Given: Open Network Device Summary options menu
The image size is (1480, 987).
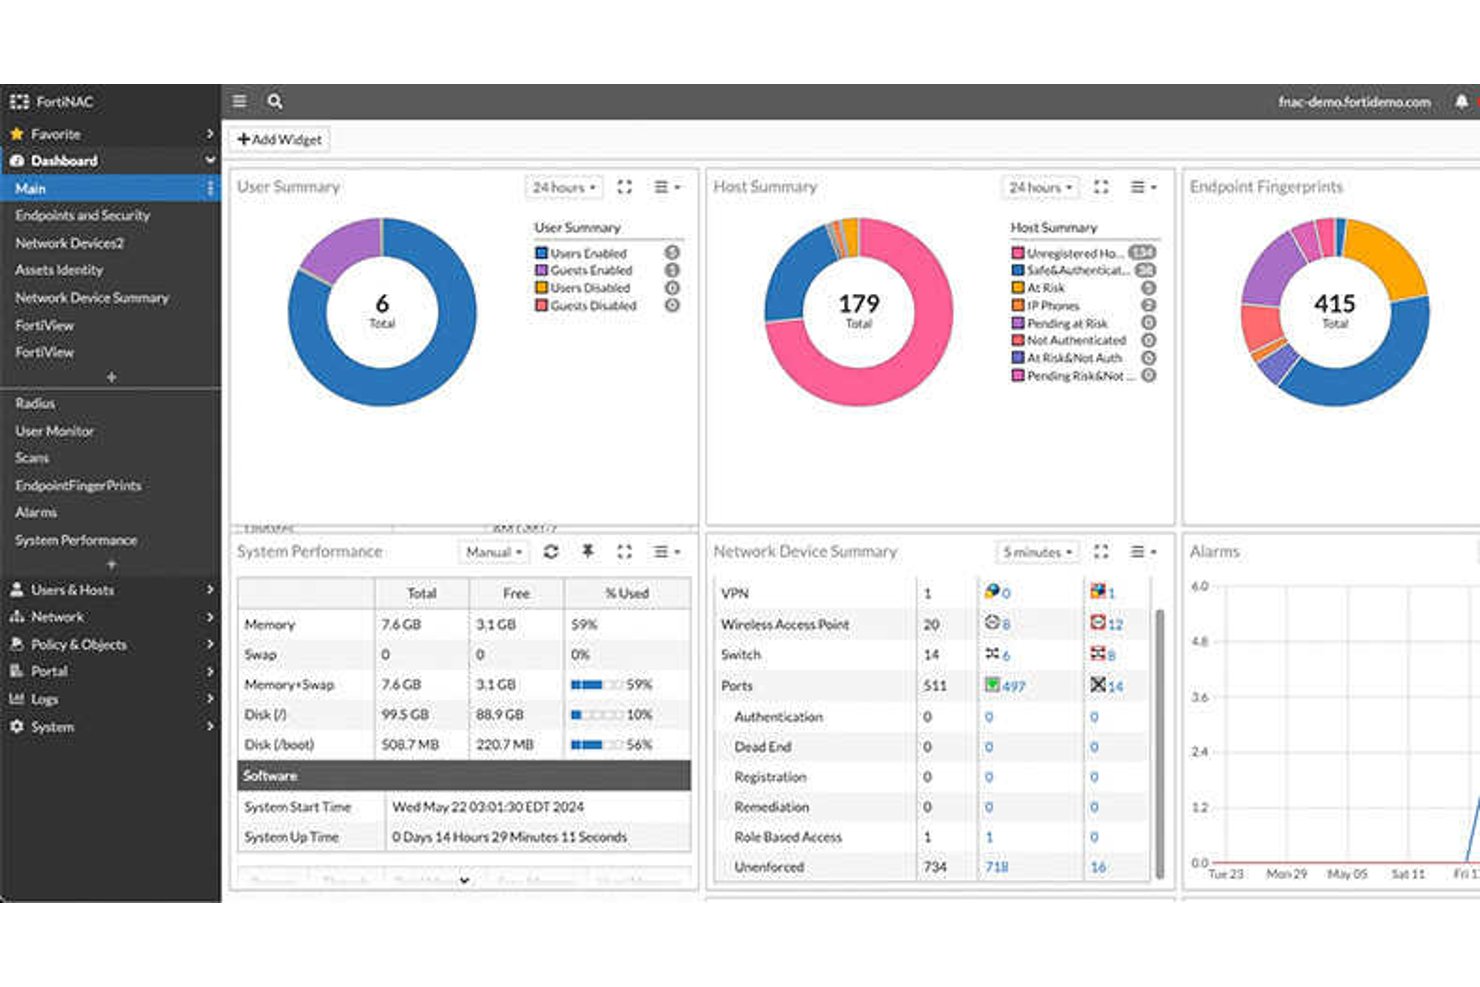Looking at the screenshot, I should click(x=1143, y=551).
